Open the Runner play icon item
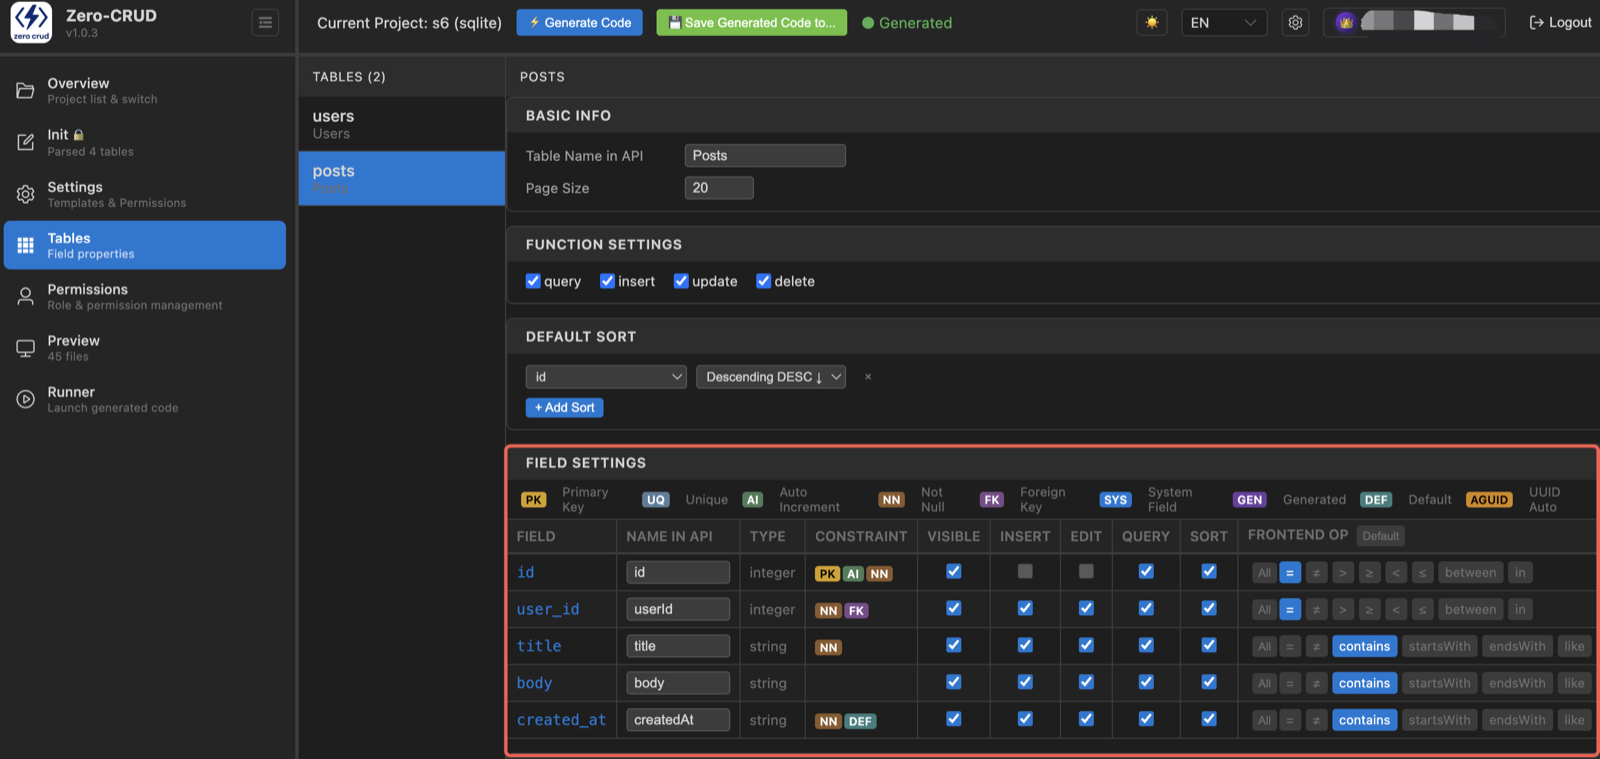1600x759 pixels. [26, 399]
